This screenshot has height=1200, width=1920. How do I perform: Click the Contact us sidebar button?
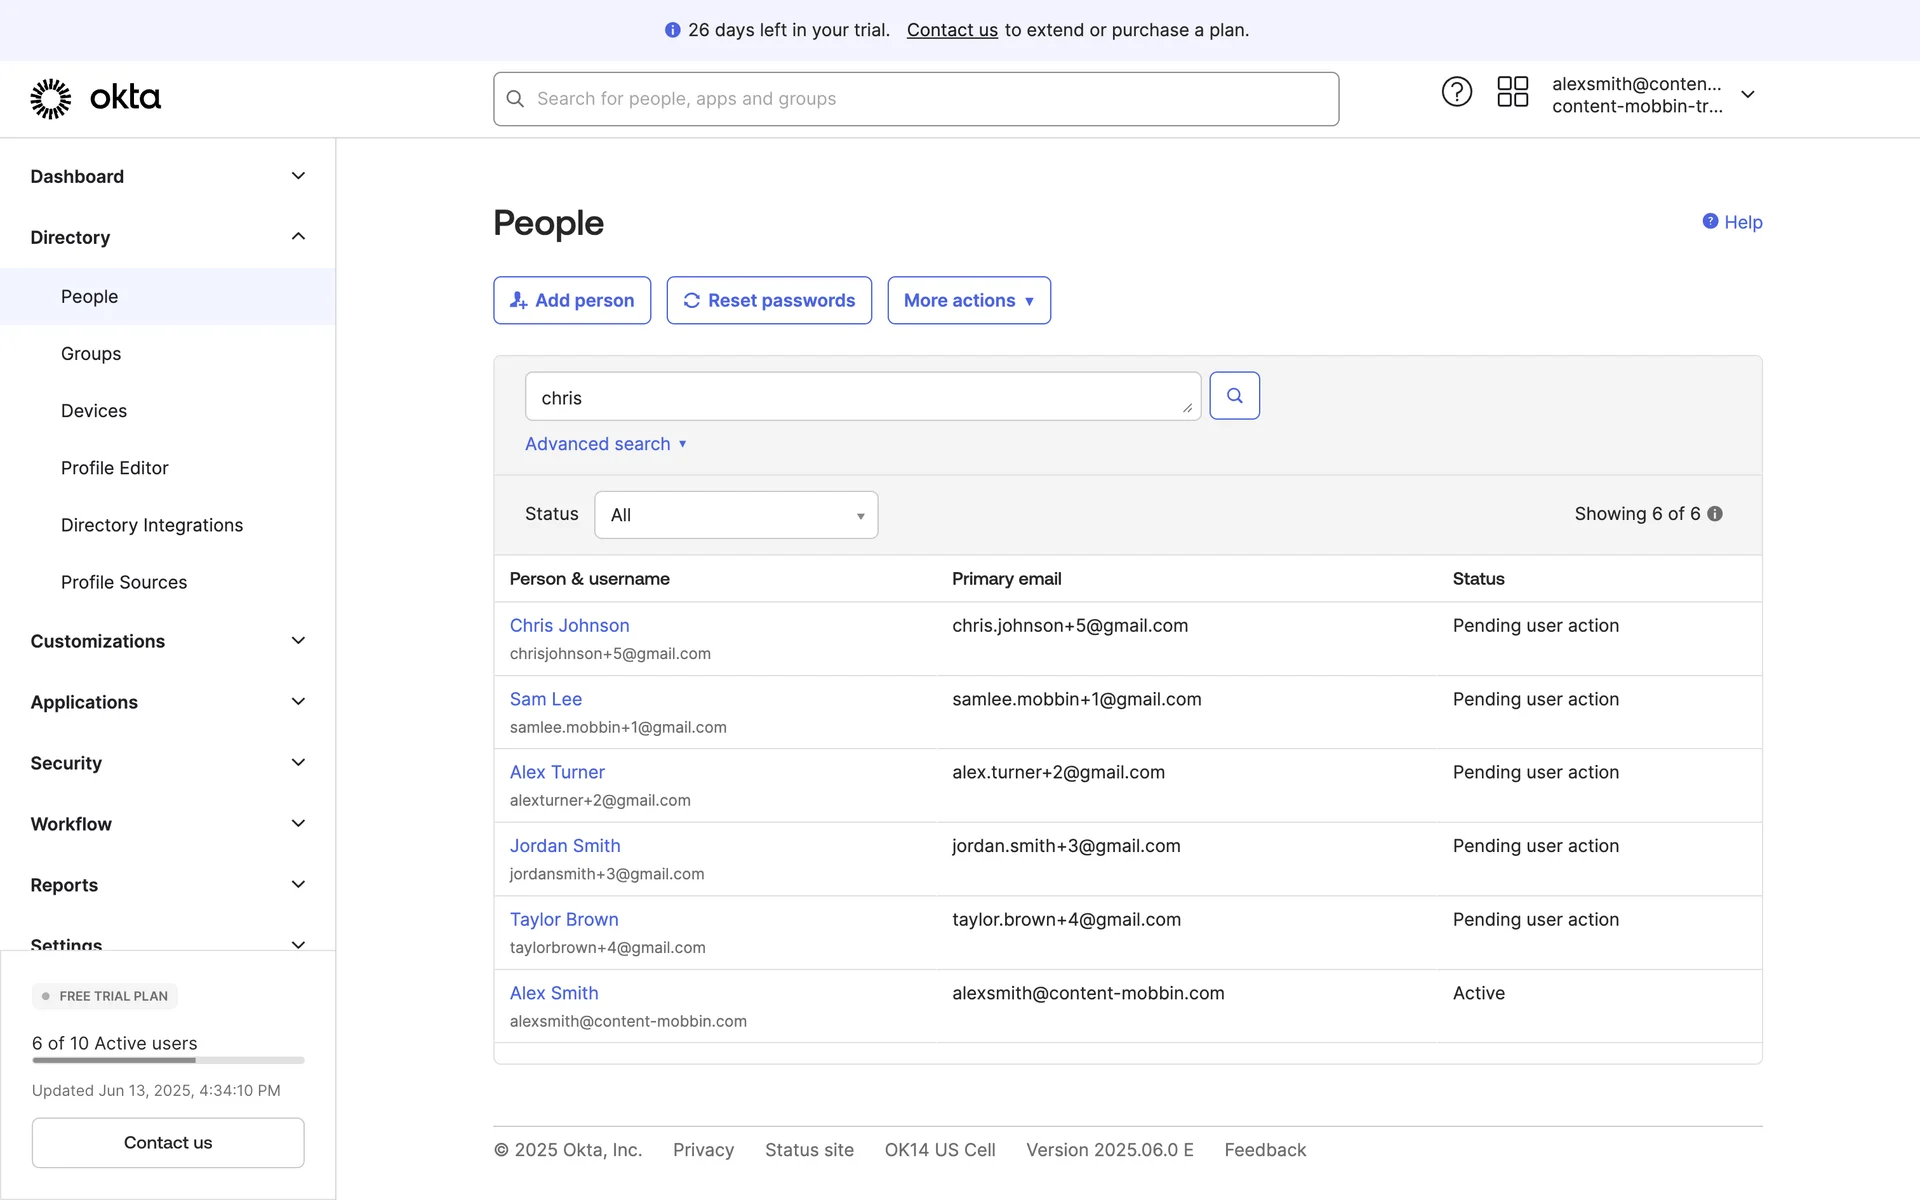168,1142
